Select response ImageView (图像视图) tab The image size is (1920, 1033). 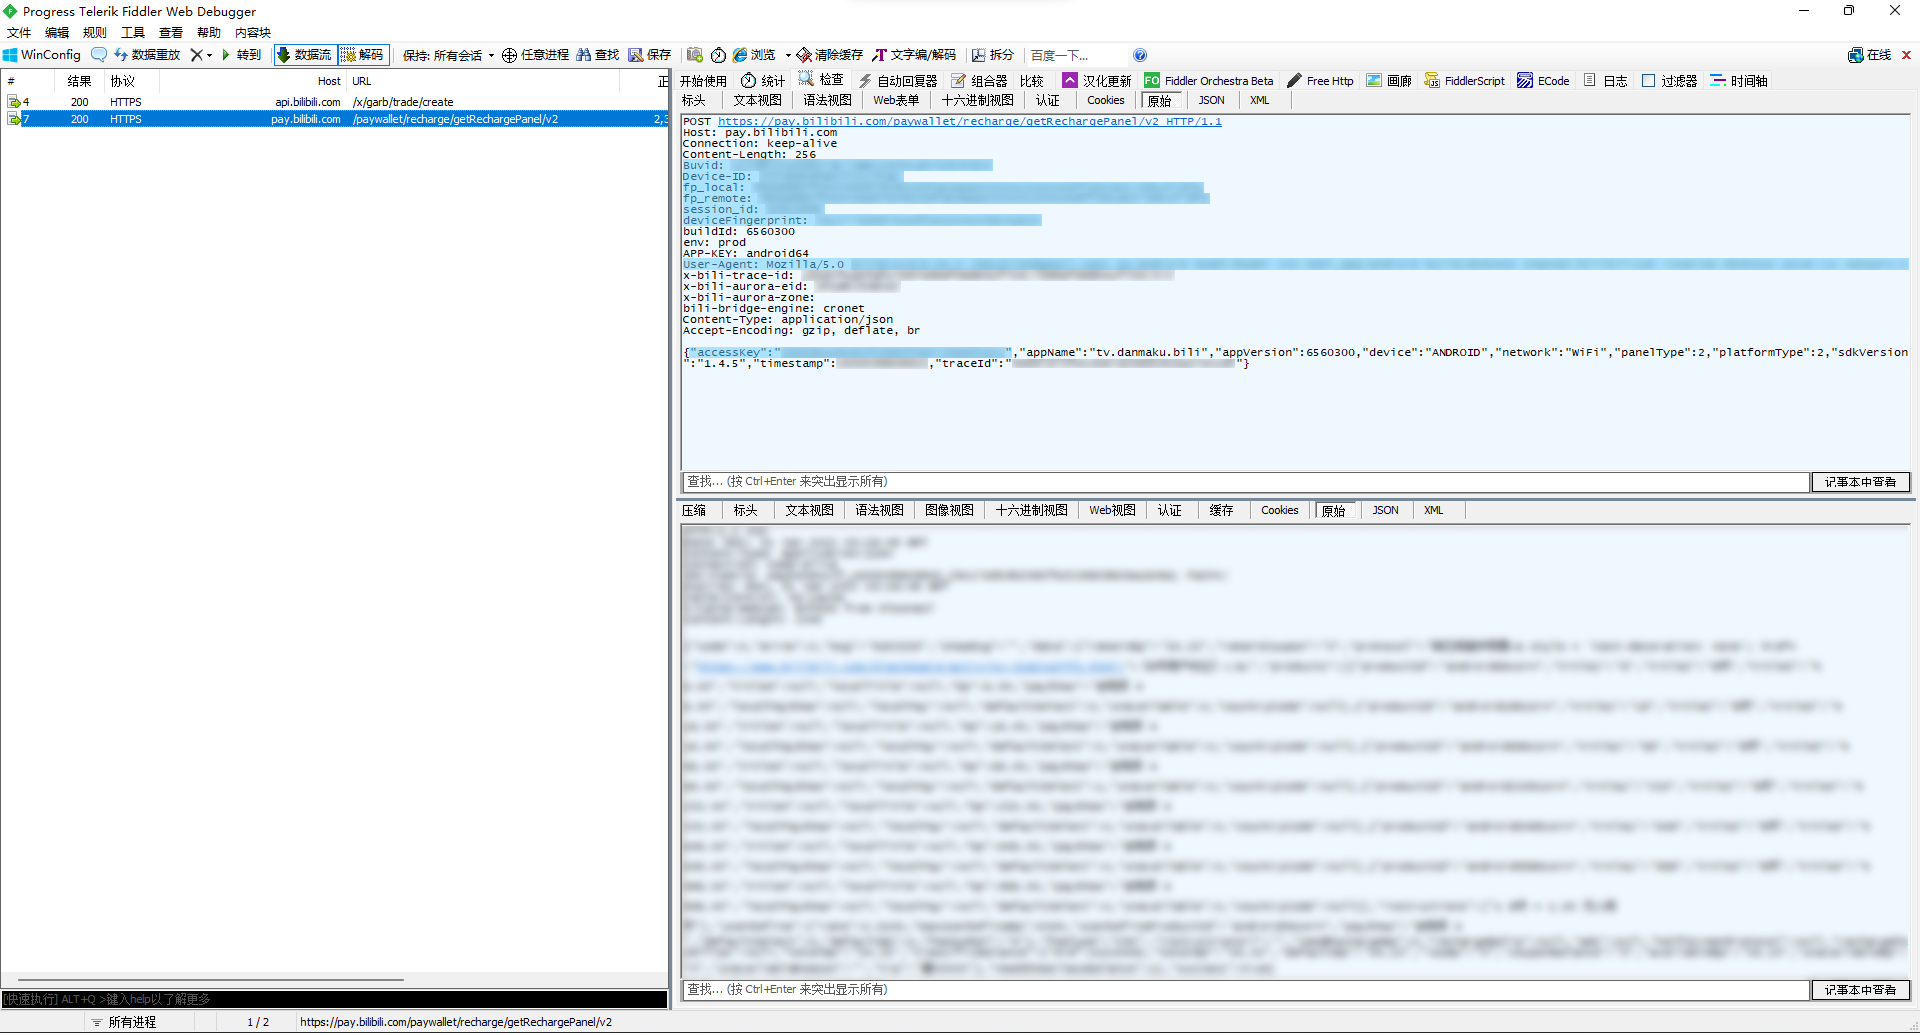tap(949, 510)
